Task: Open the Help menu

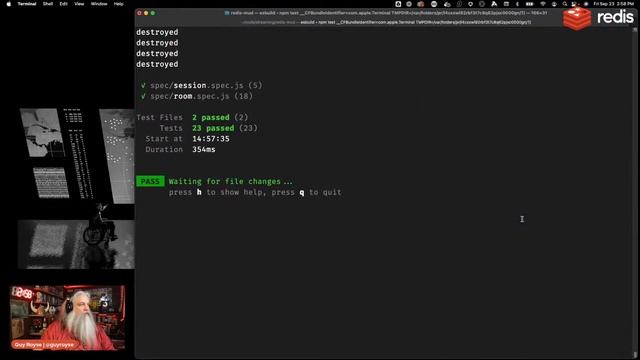Action: click(x=118, y=4)
